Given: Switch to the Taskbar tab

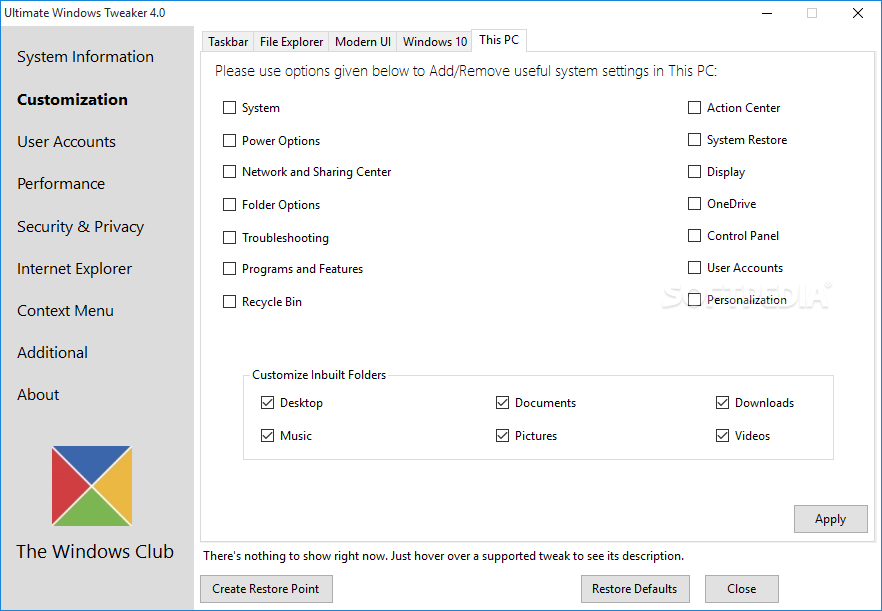Looking at the screenshot, I should (228, 42).
